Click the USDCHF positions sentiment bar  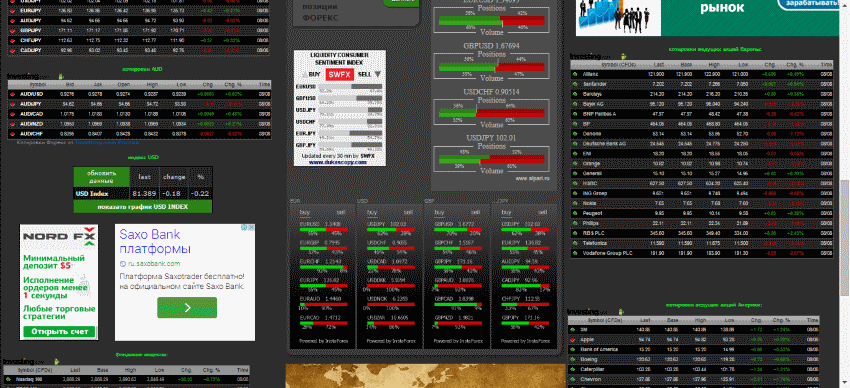(492, 113)
